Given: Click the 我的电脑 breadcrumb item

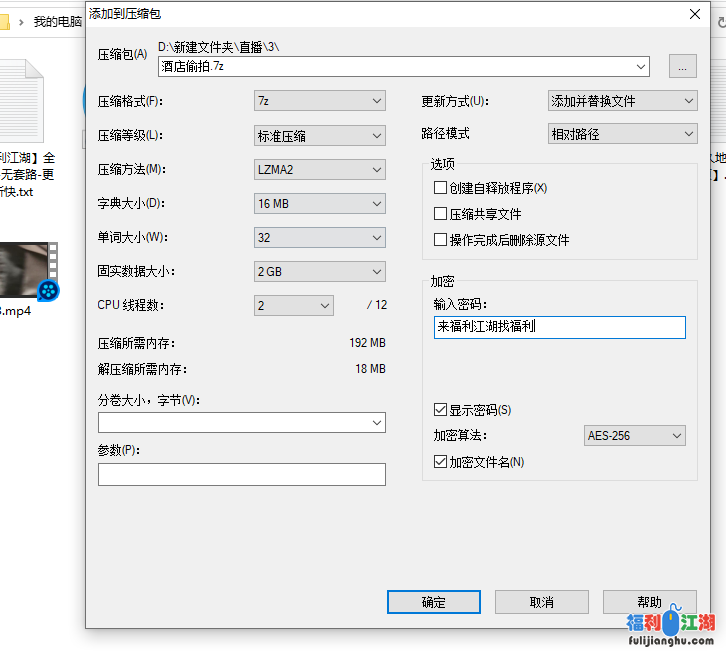Looking at the screenshot, I should 58,21.
